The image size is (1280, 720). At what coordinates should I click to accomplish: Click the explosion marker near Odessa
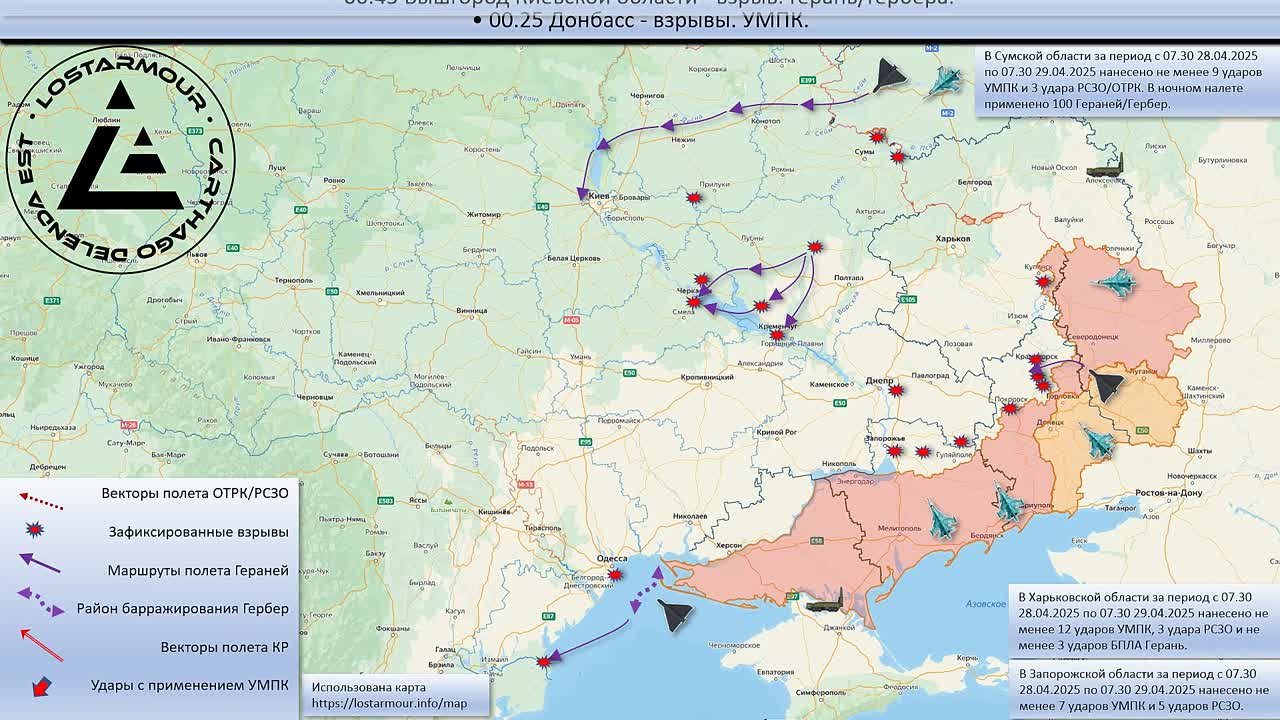pyautogui.click(x=616, y=575)
